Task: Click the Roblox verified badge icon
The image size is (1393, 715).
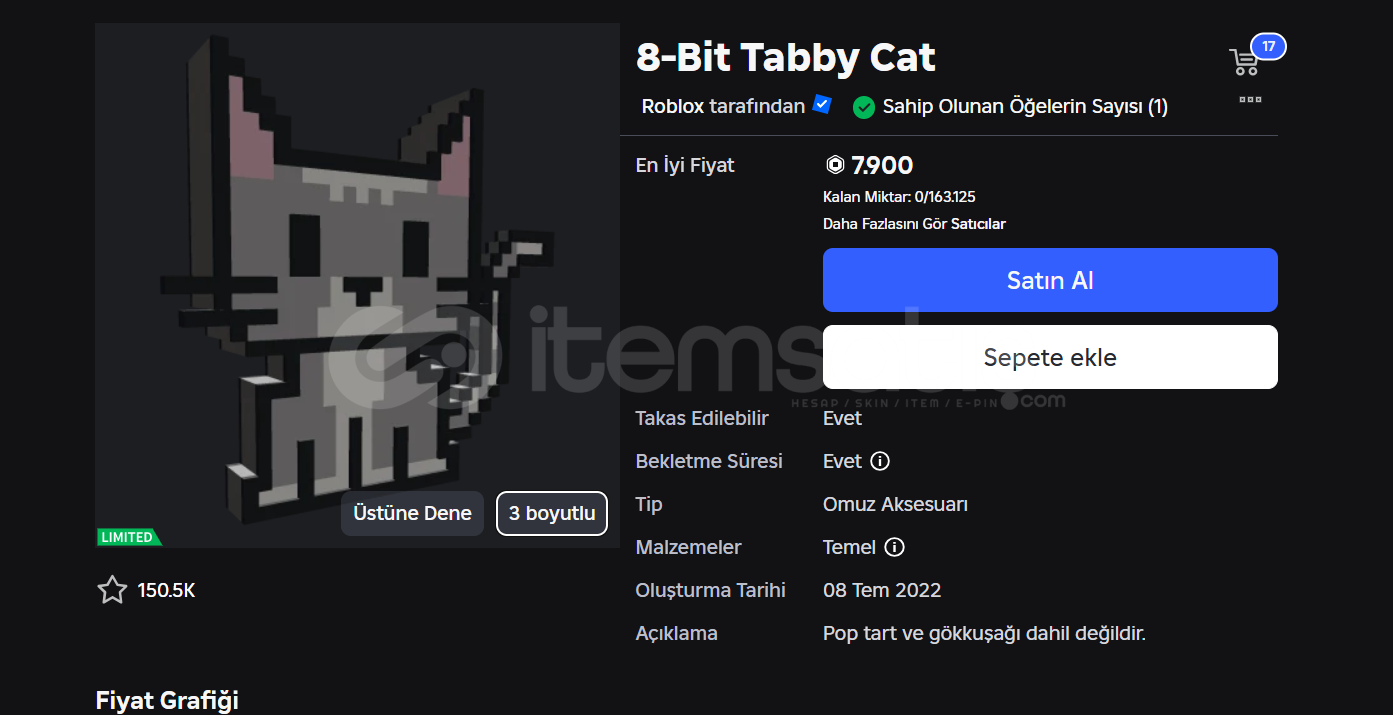Action: click(x=822, y=104)
